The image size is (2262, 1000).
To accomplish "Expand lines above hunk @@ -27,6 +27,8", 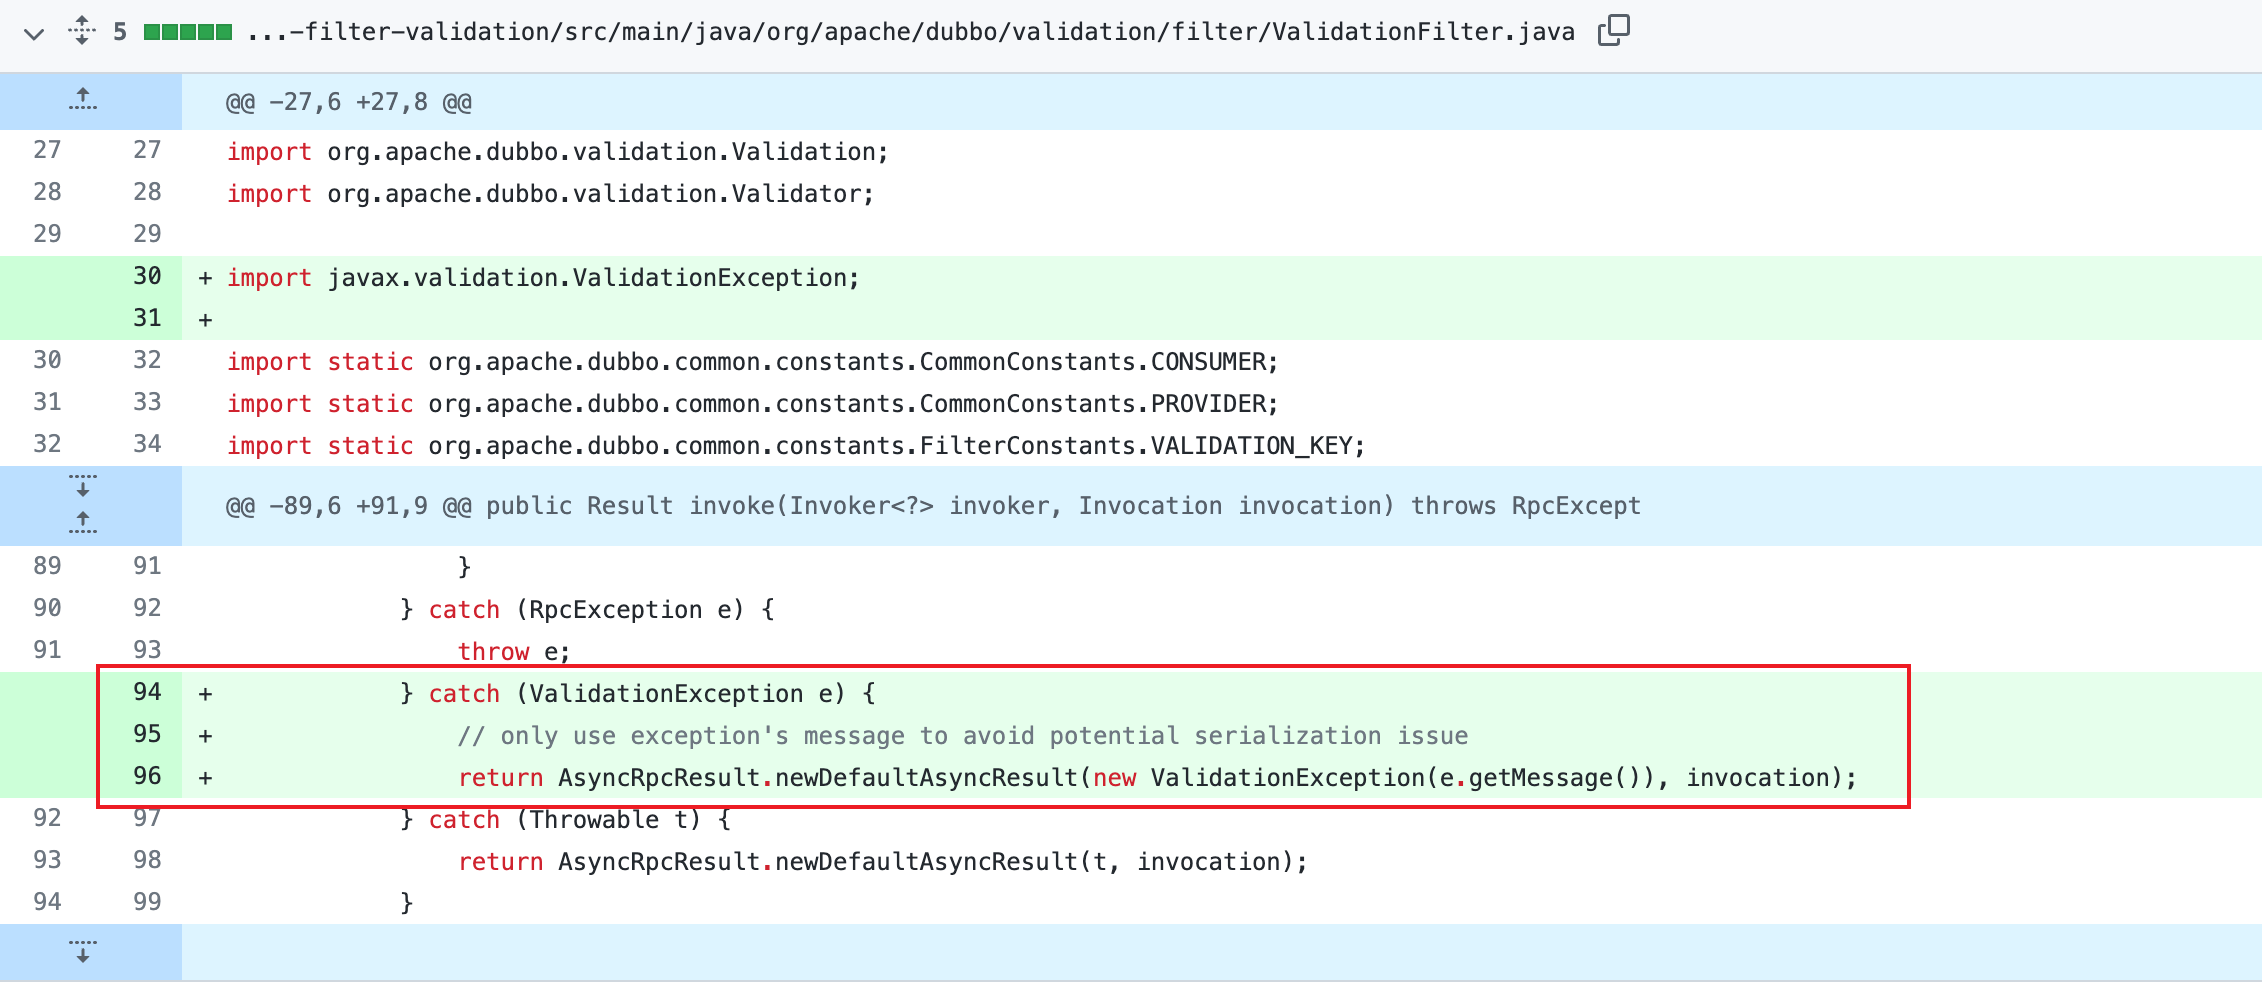I will tap(83, 99).
